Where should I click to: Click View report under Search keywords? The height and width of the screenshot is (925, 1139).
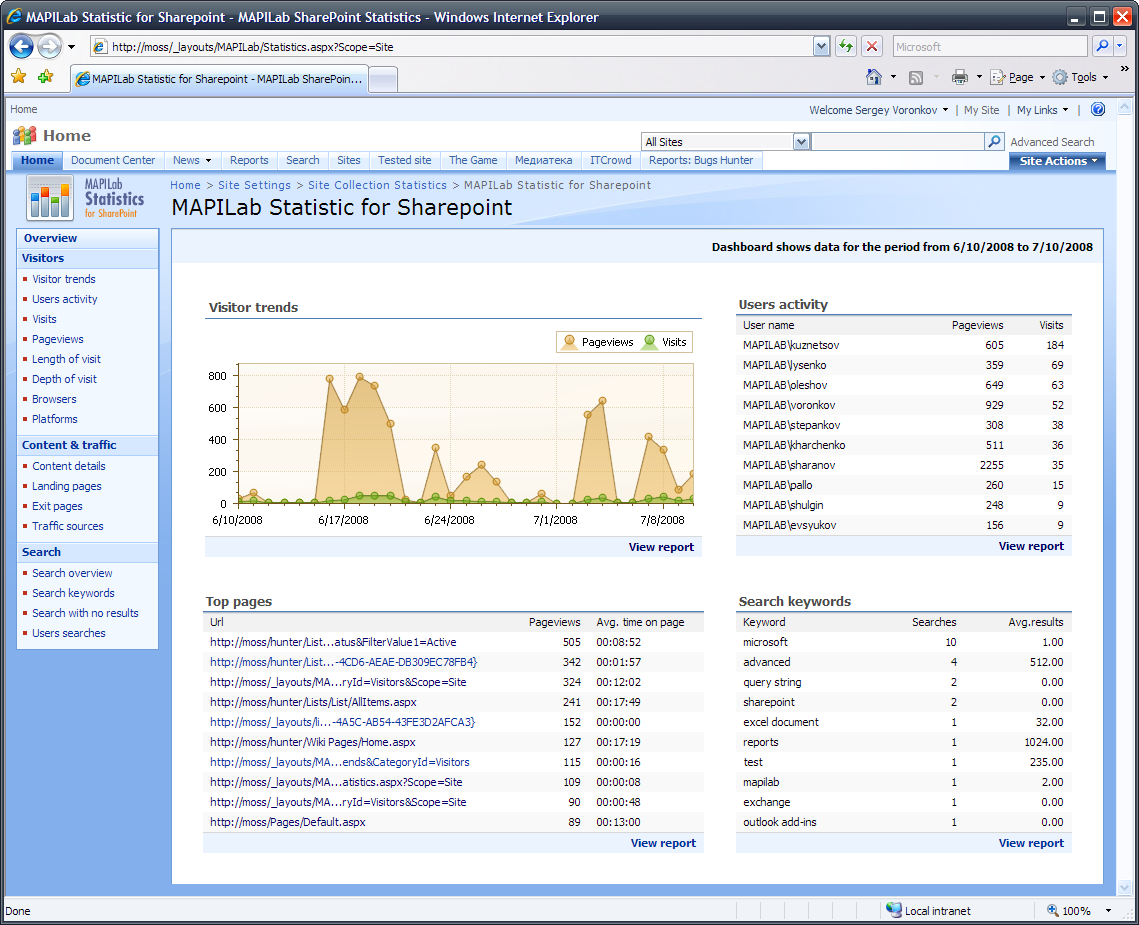point(1031,843)
